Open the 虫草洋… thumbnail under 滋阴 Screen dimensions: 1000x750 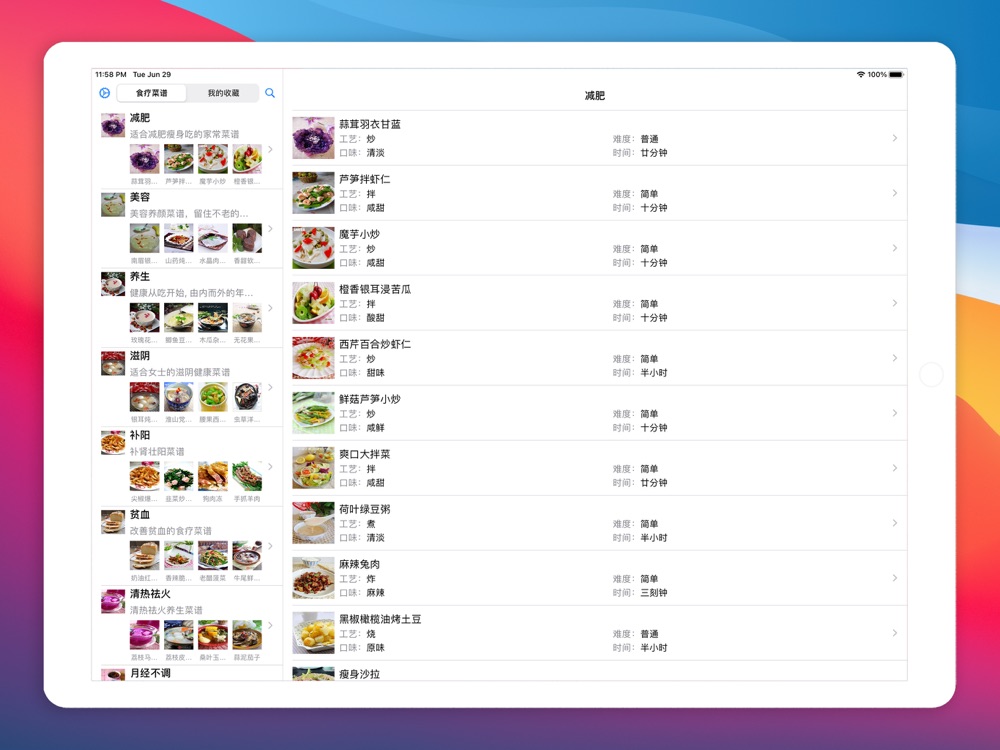pyautogui.click(x=247, y=397)
